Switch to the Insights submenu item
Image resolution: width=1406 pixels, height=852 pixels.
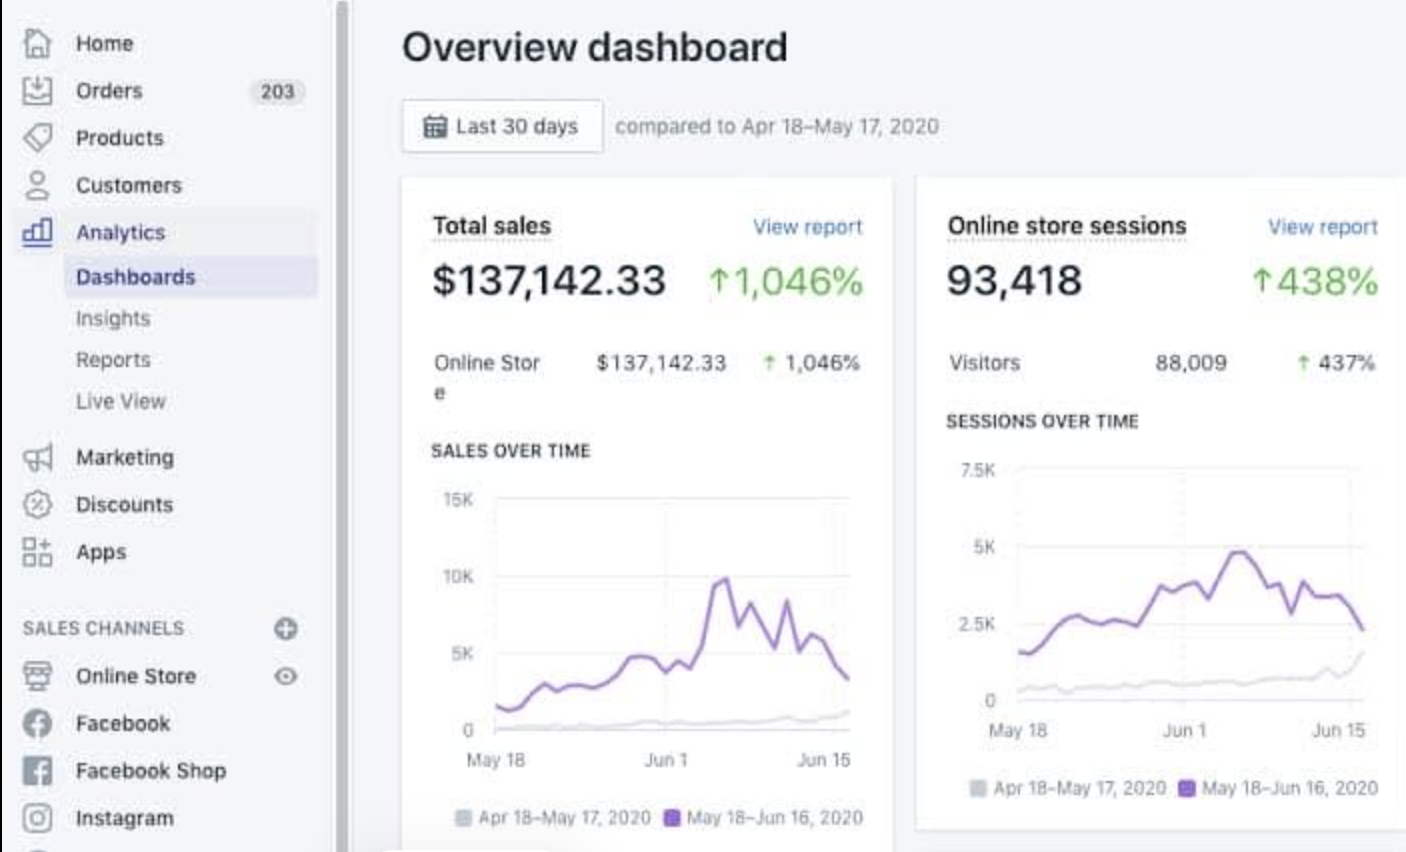pos(113,318)
